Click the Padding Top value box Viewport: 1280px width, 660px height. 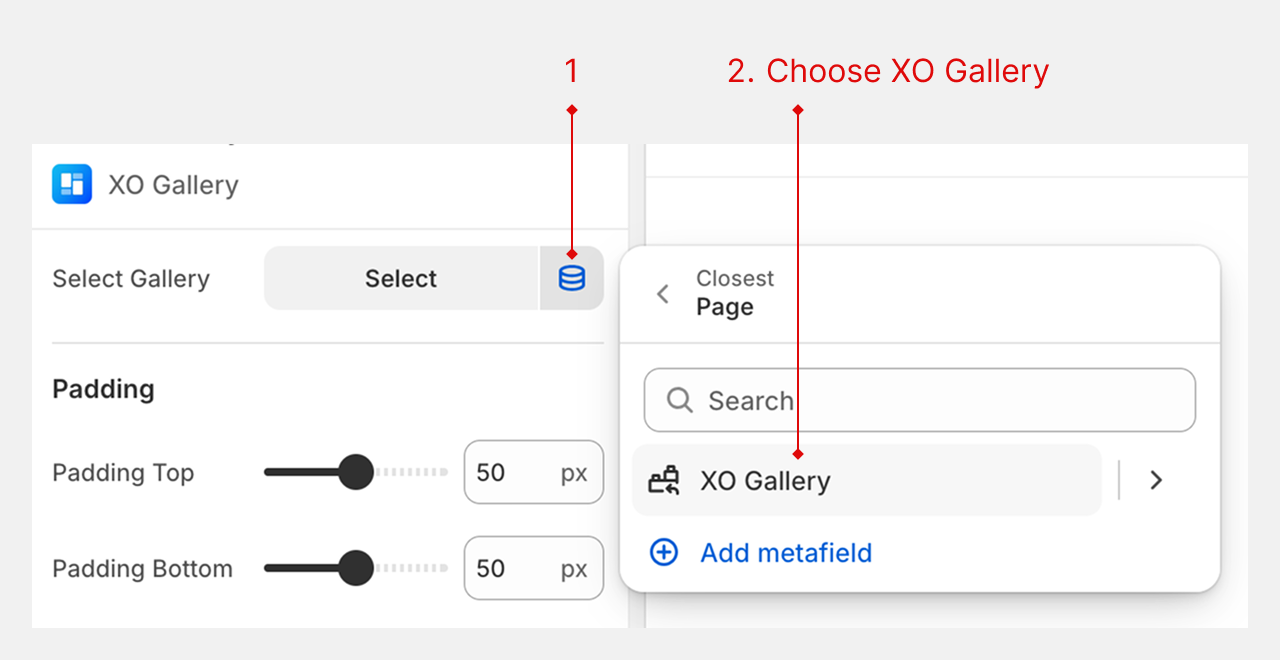(x=533, y=472)
